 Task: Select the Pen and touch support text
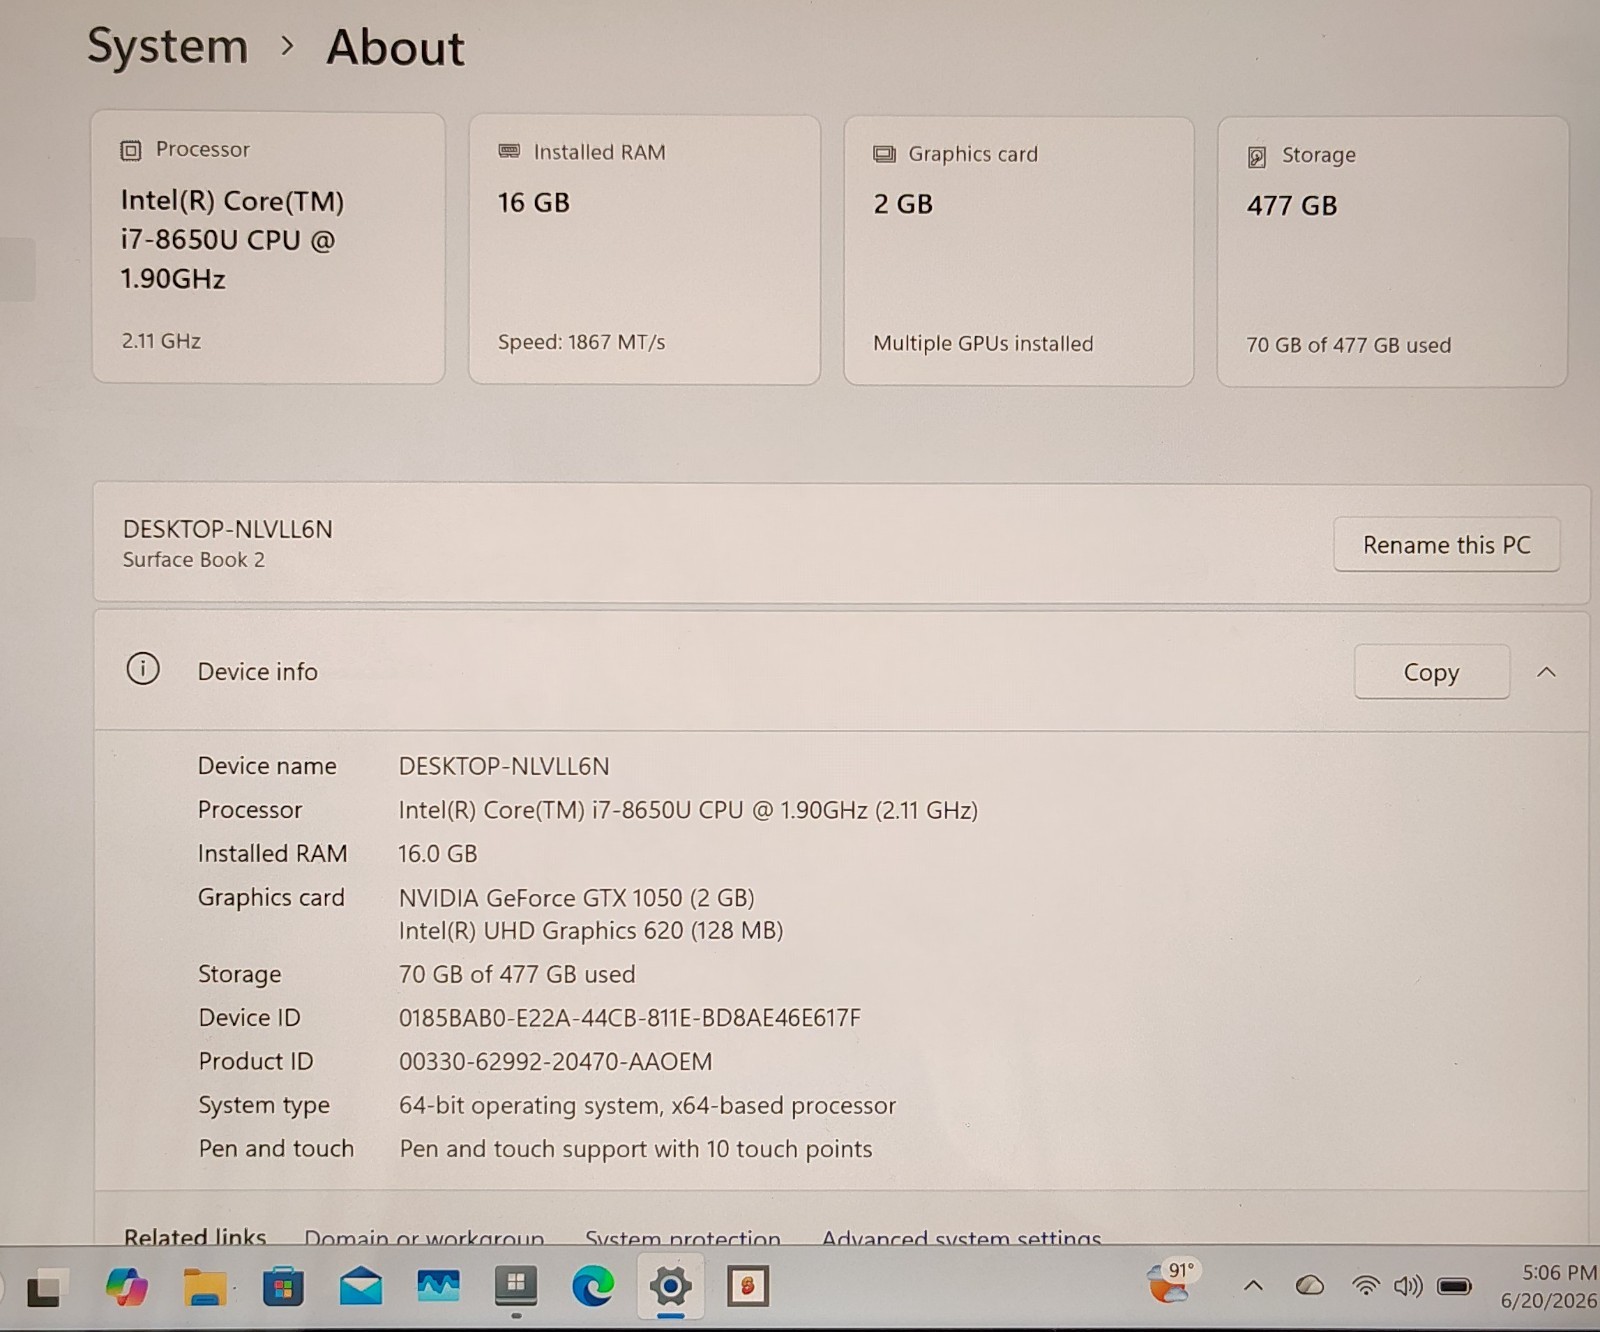[635, 1149]
